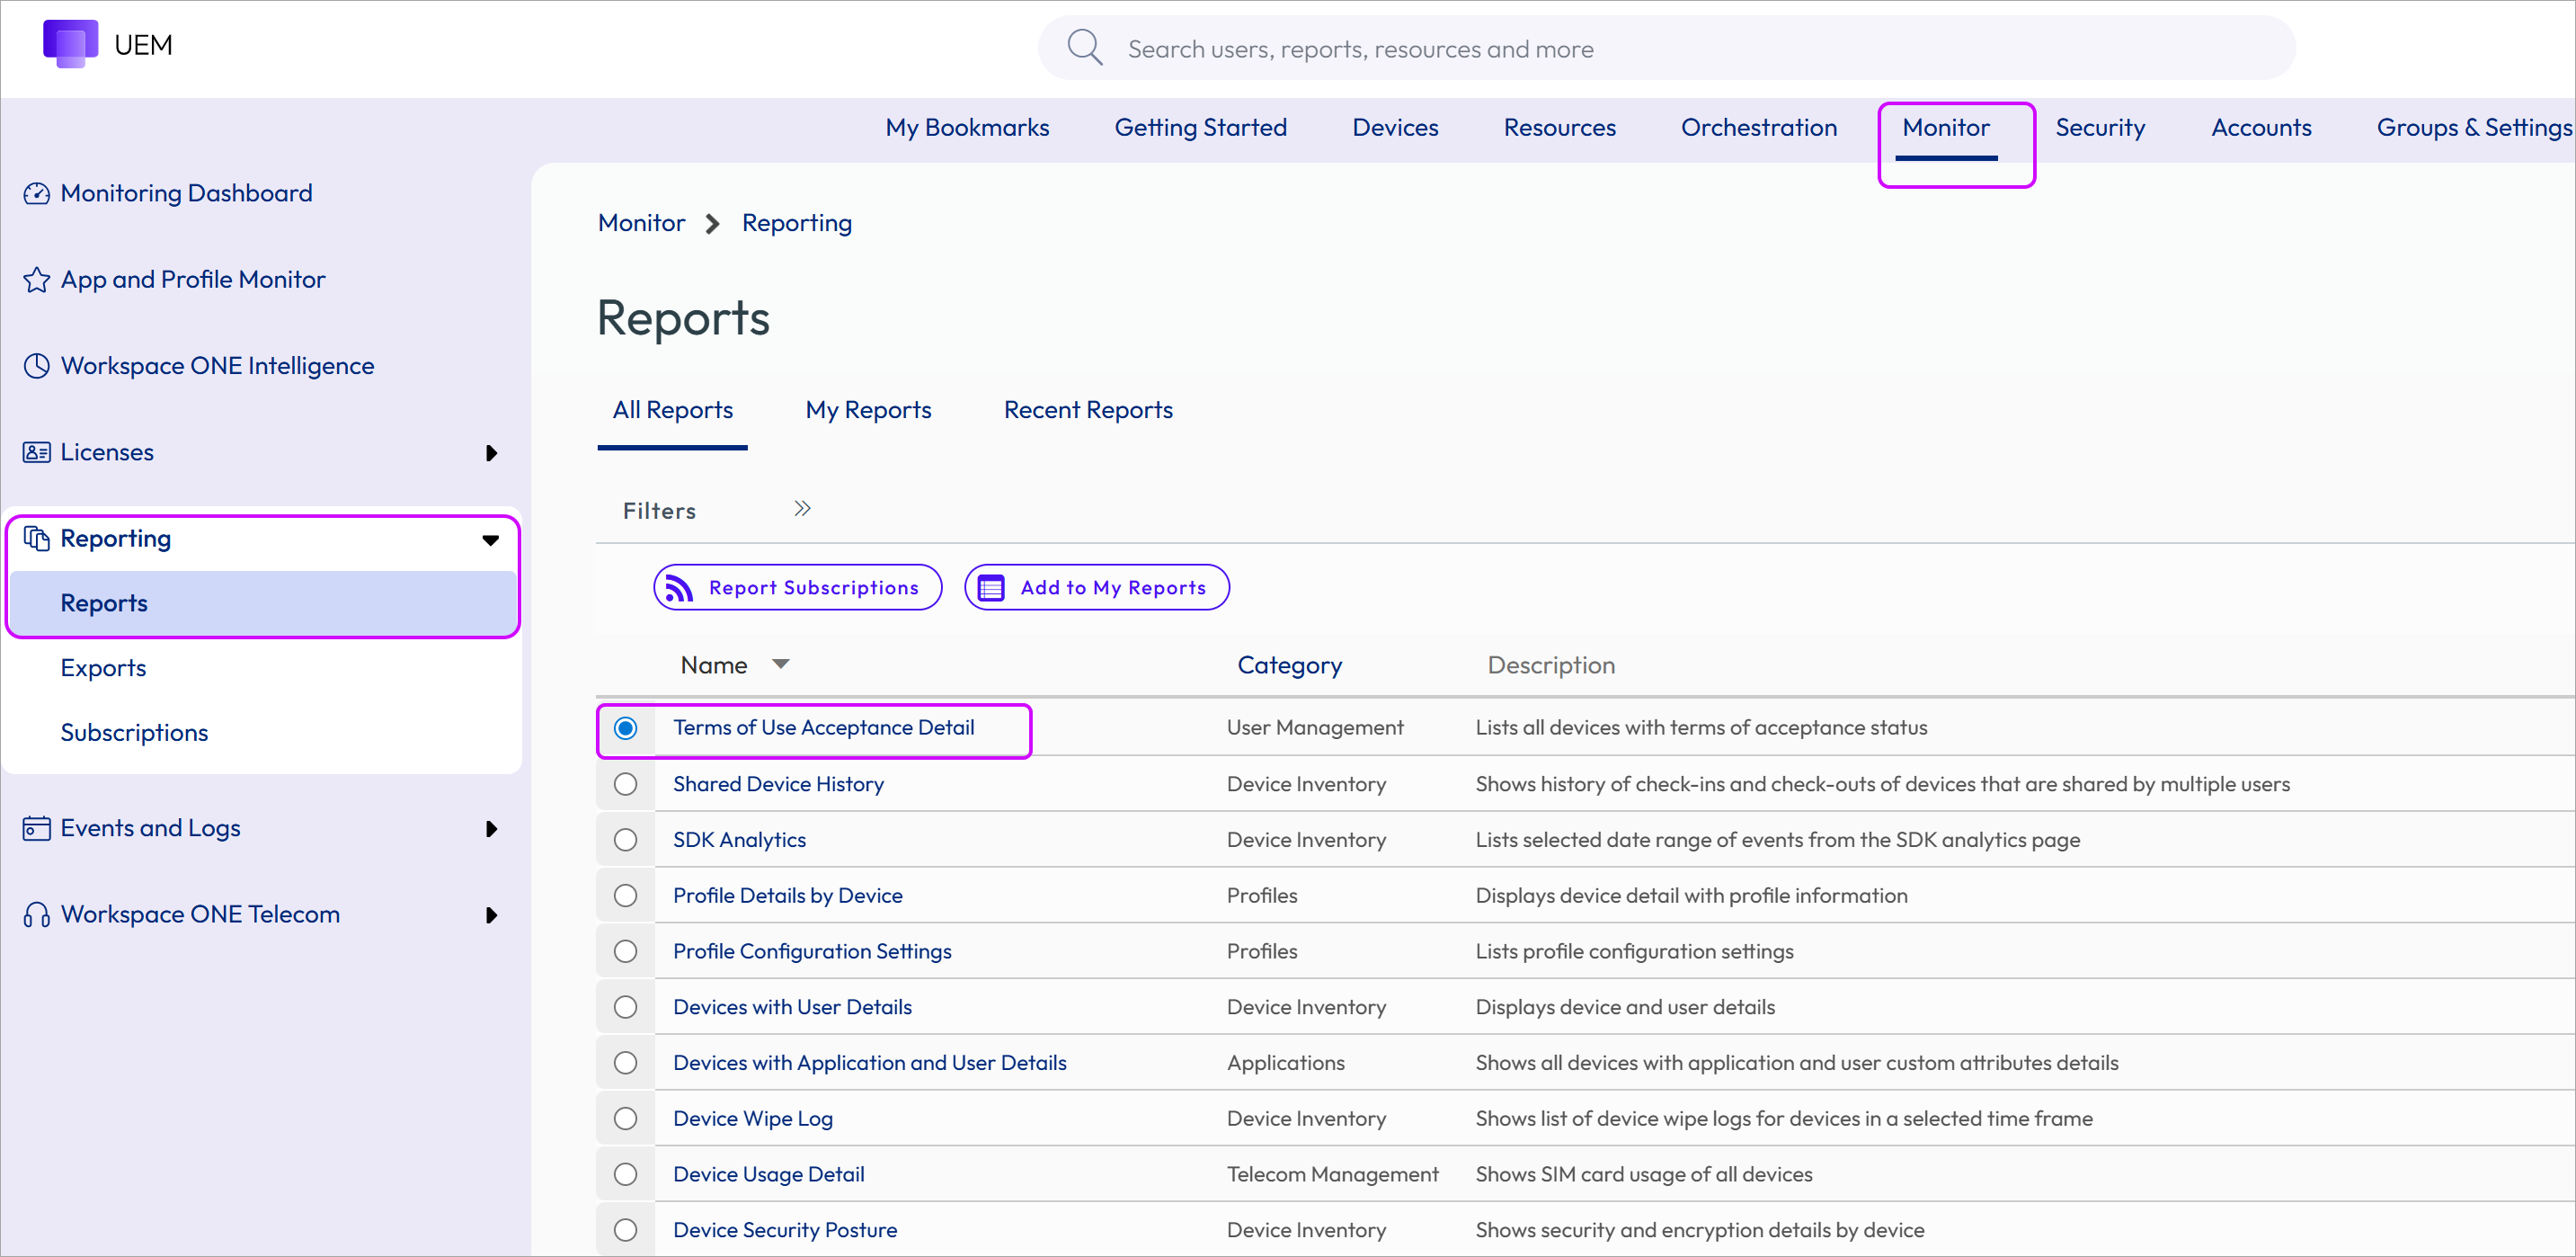
Task: Select Exports in the sidebar
Action: (103, 668)
